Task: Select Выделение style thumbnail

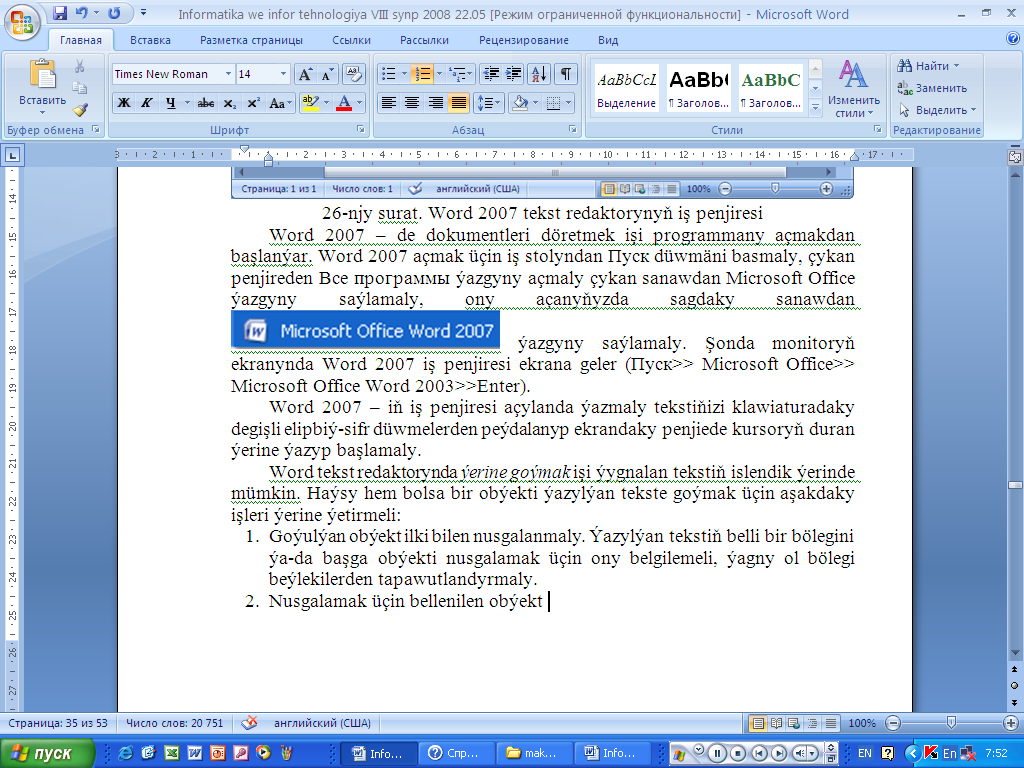Action: coord(626,88)
